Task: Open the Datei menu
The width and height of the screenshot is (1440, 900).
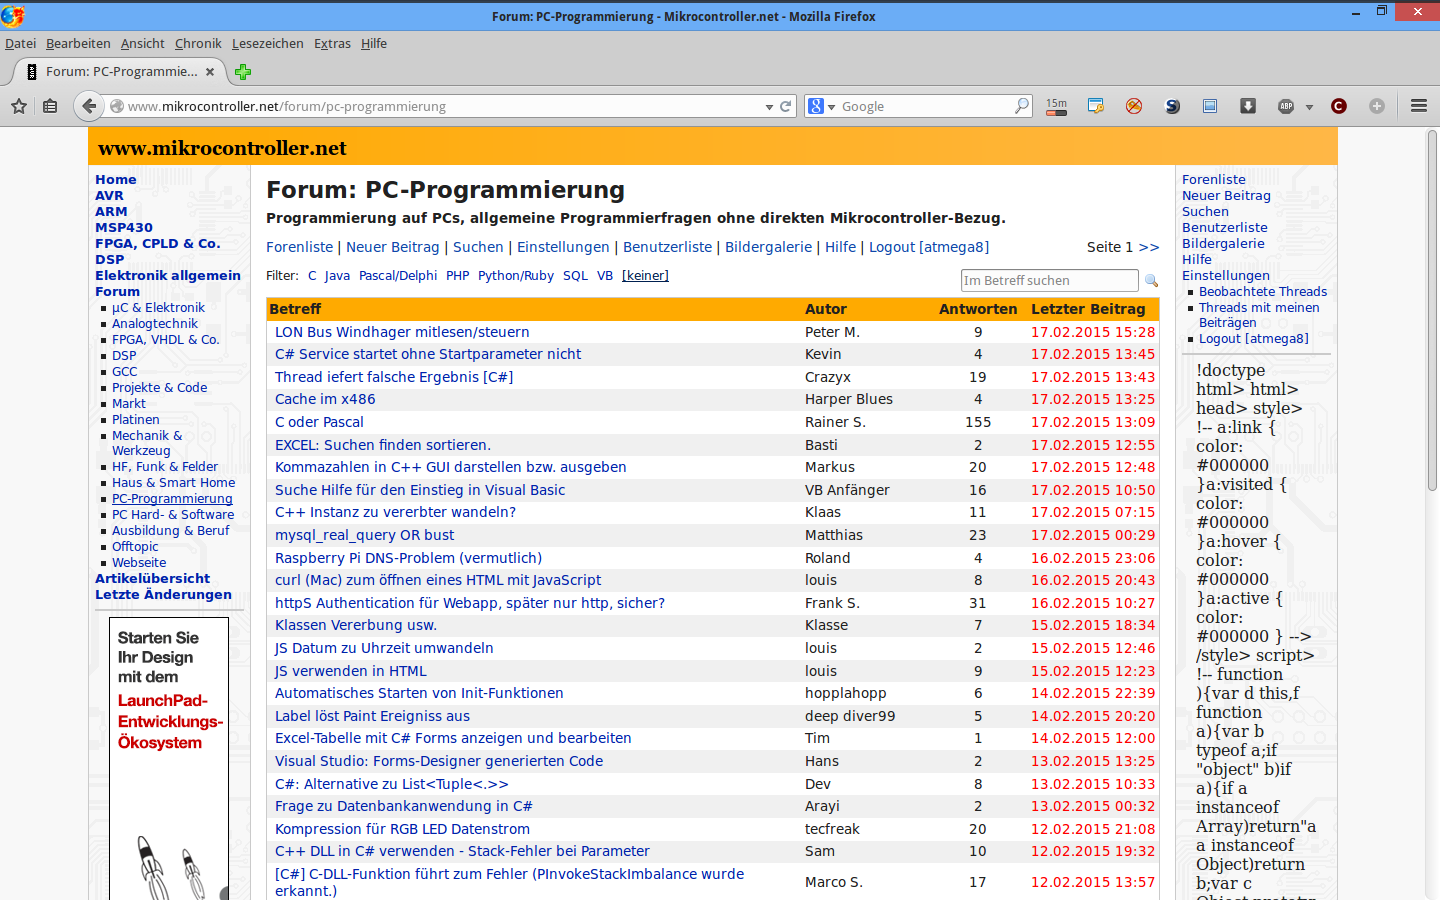Action: [x=20, y=43]
